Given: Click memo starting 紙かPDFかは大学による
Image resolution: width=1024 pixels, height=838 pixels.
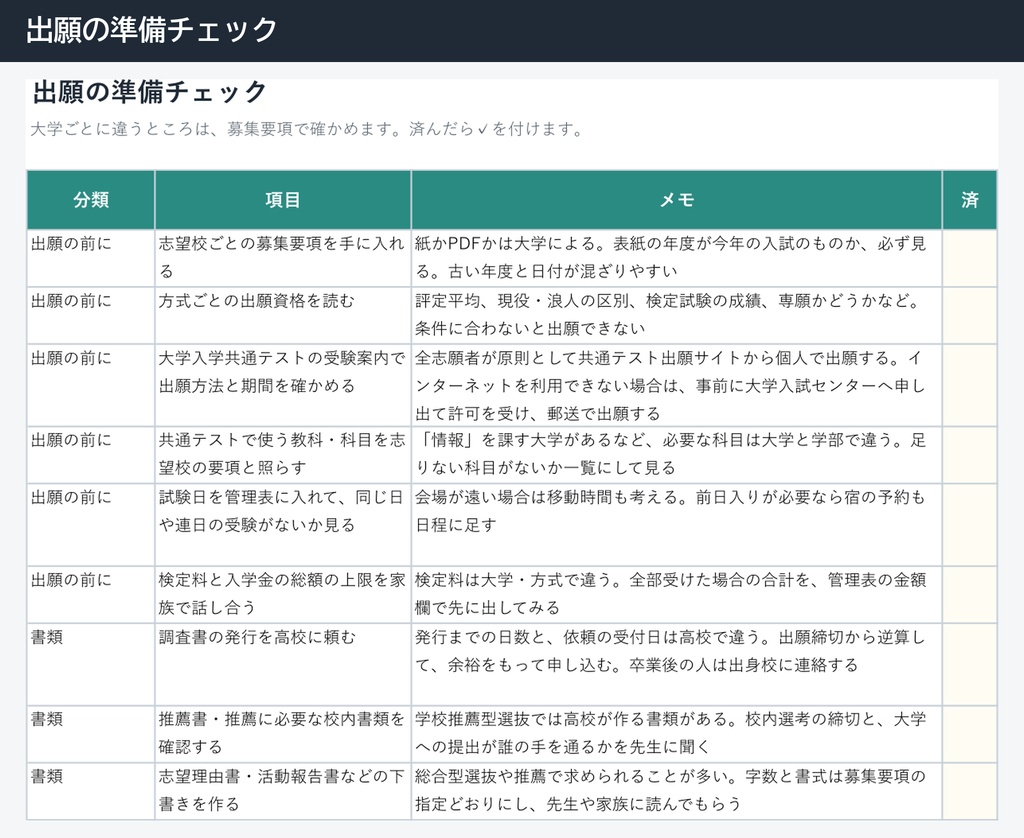Looking at the screenshot, I should pos(677,258).
